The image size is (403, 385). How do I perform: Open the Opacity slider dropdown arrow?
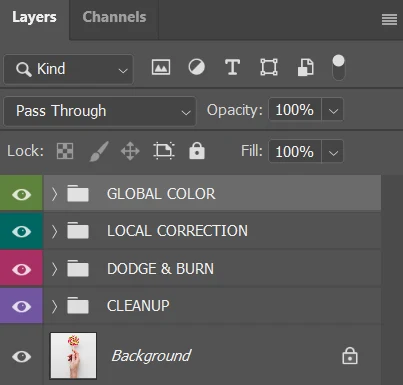pyautogui.click(x=333, y=110)
